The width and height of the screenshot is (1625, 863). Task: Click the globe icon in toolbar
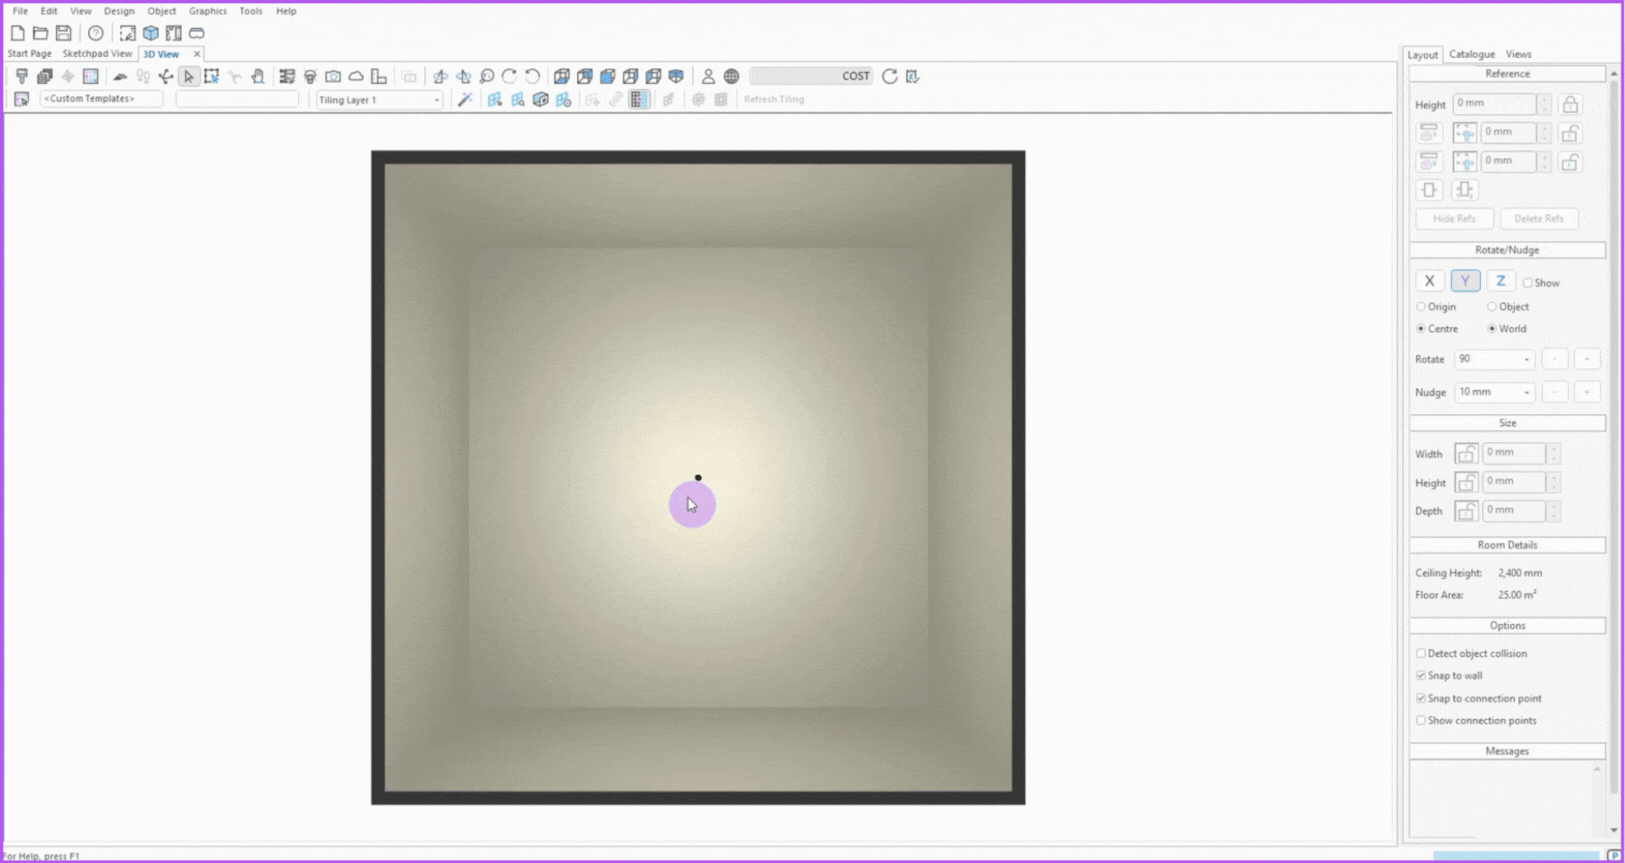coord(732,76)
